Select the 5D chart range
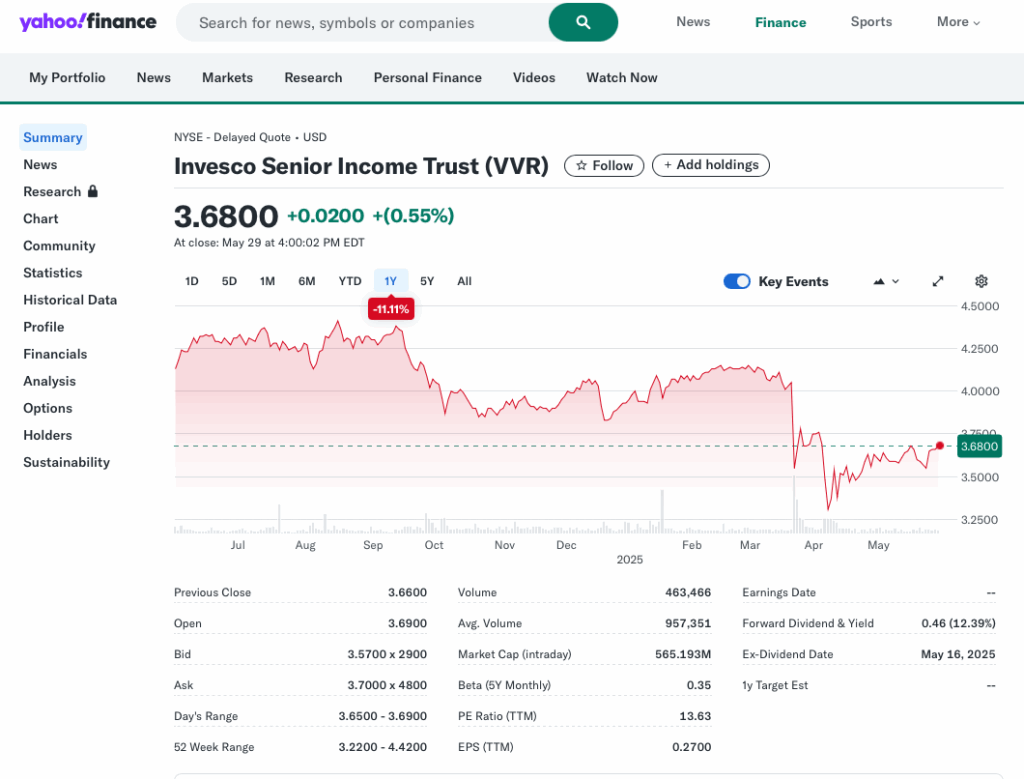 (x=229, y=281)
